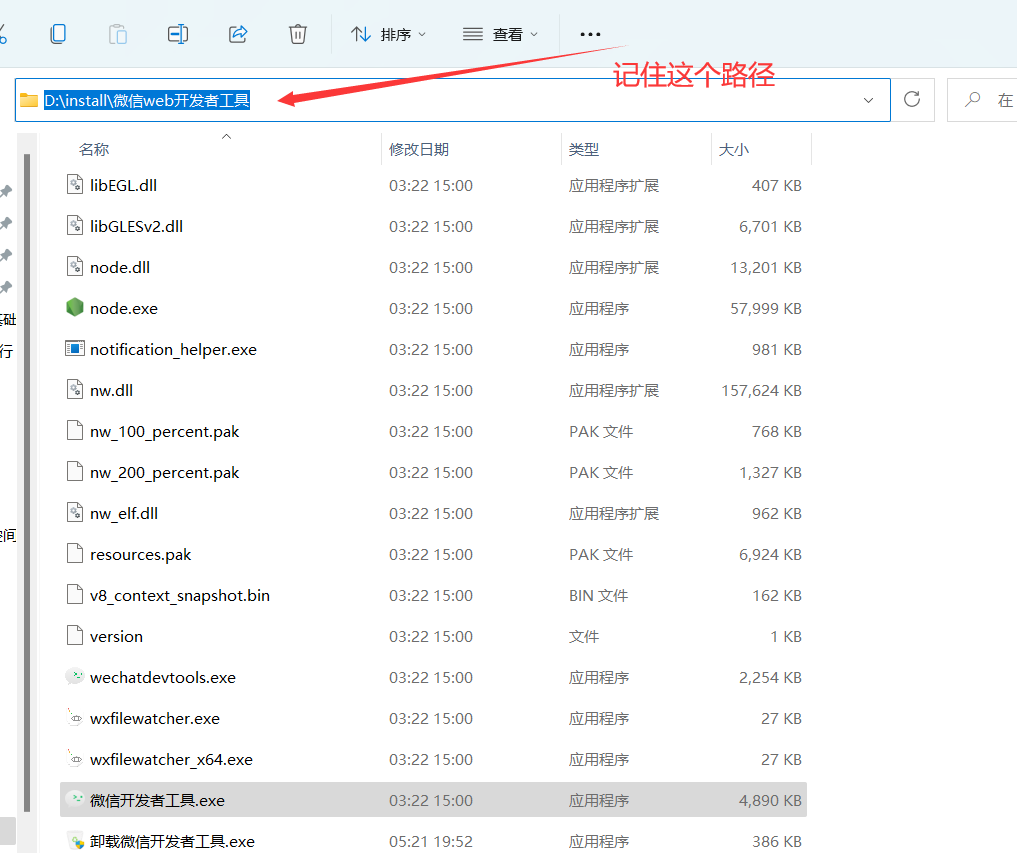Click wechatdevtools.exe file name

click(x=163, y=678)
